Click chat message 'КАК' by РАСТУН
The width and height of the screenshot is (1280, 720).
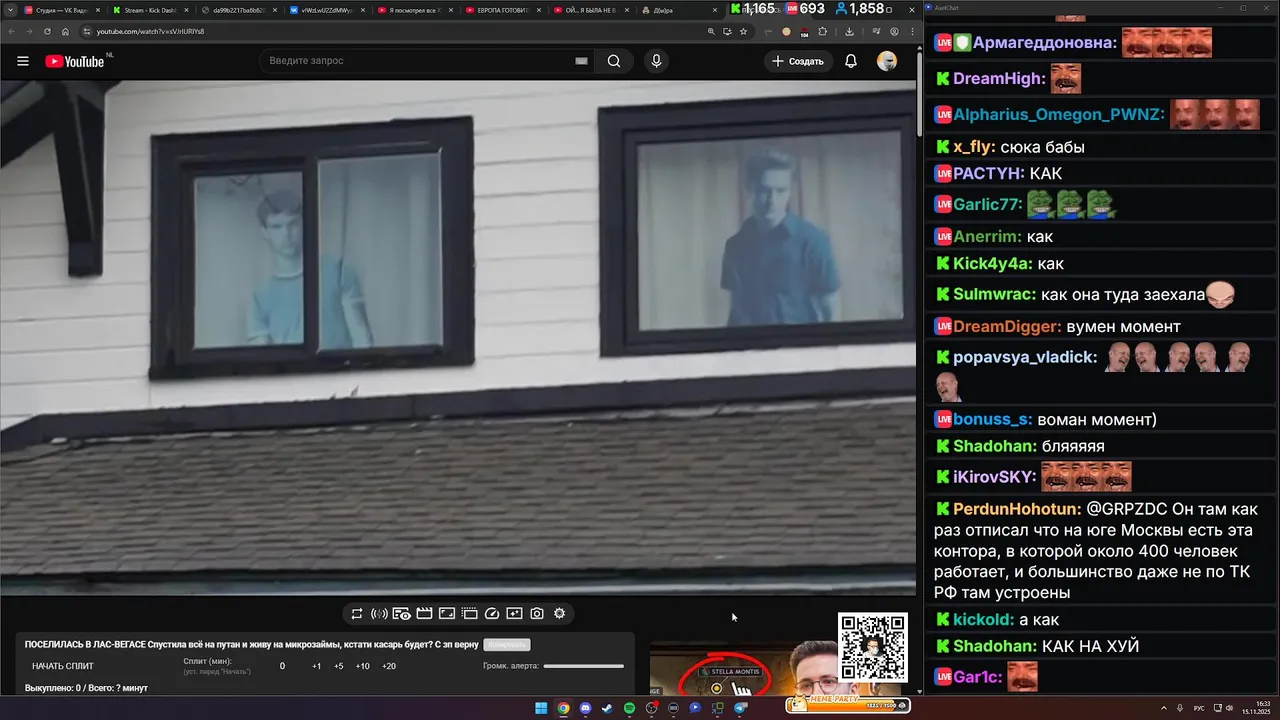1045,174
